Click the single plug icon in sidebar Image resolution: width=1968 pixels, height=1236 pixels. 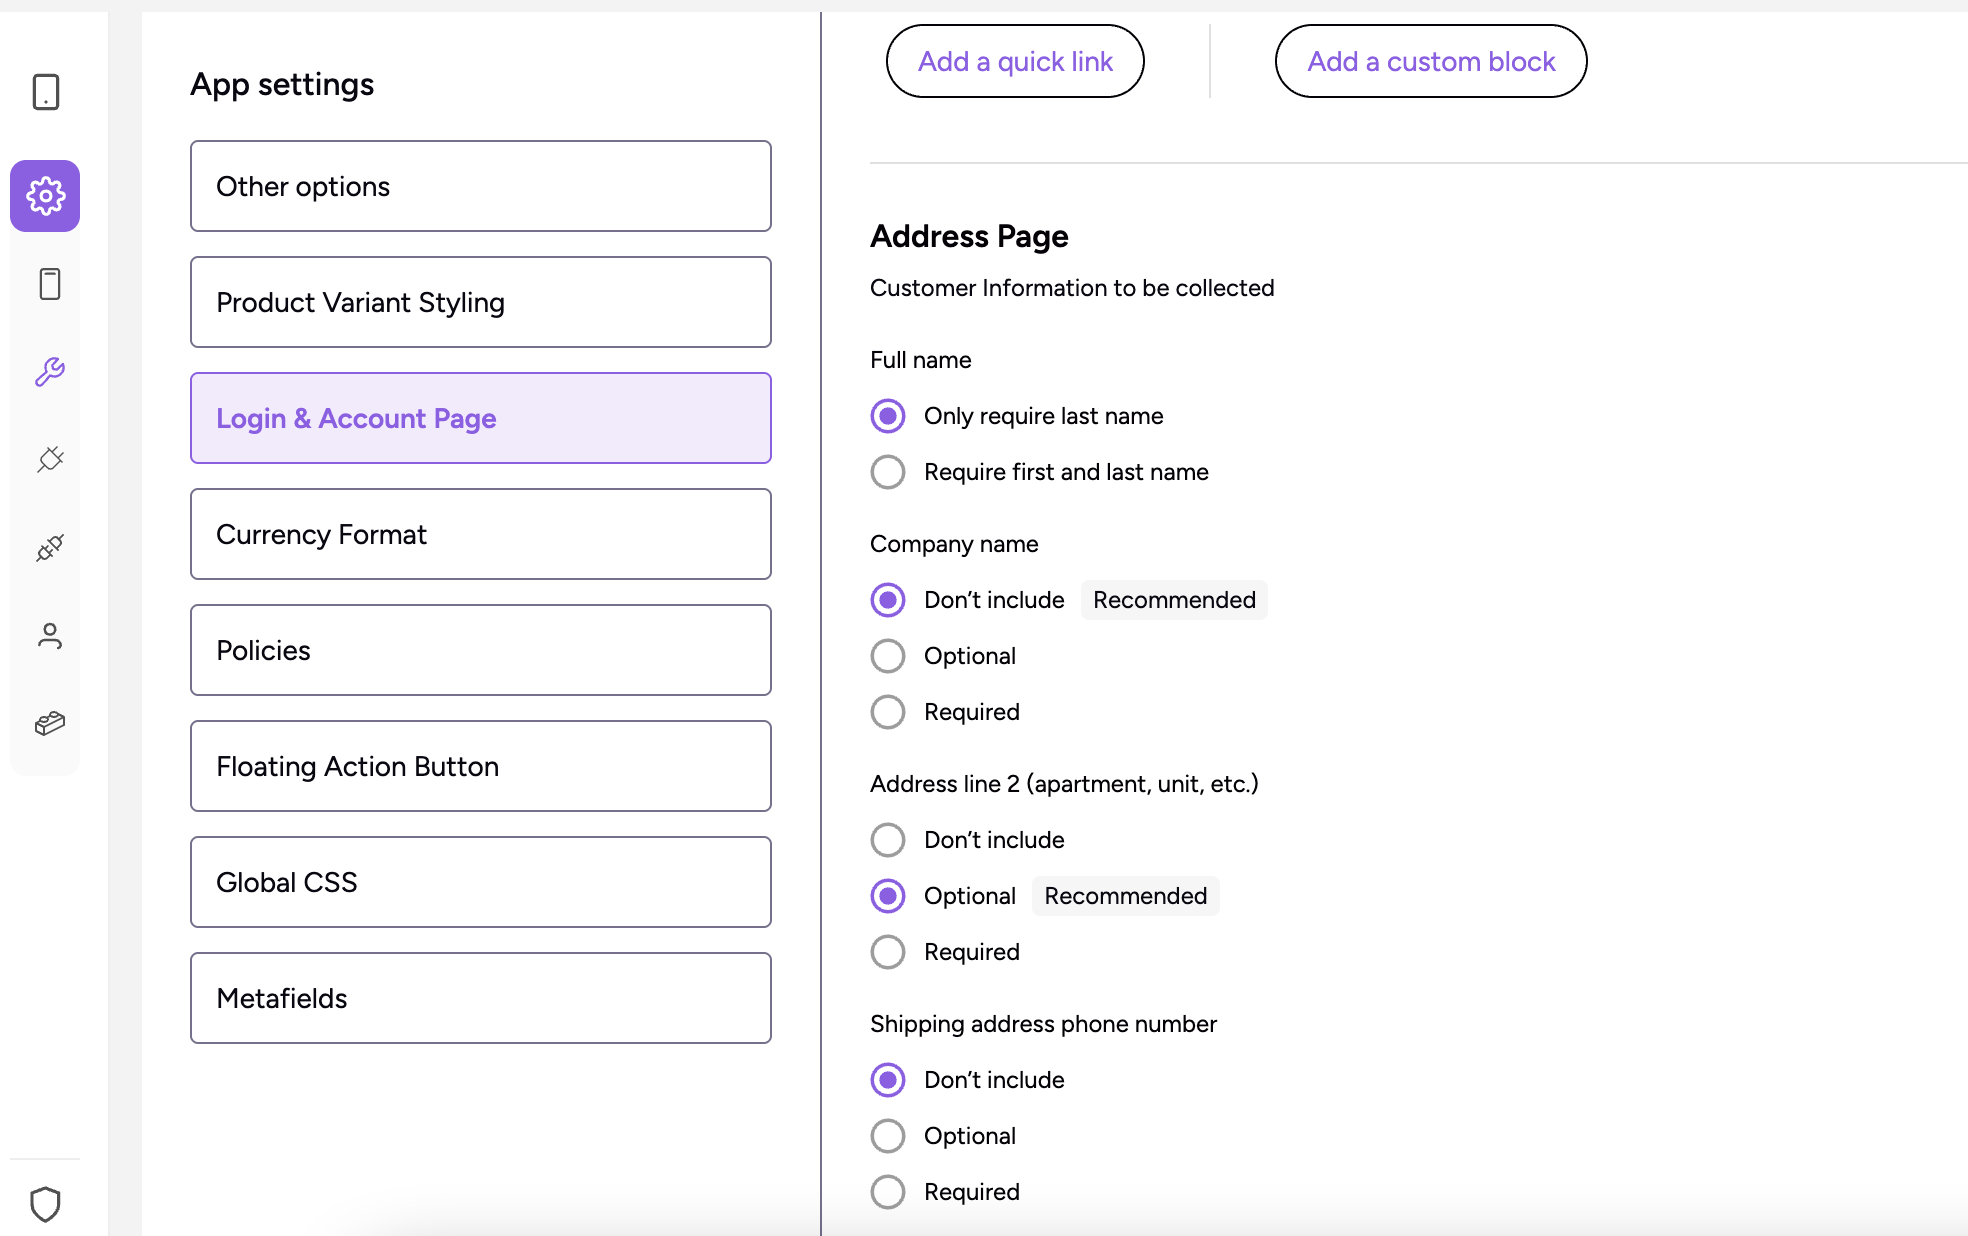point(49,460)
